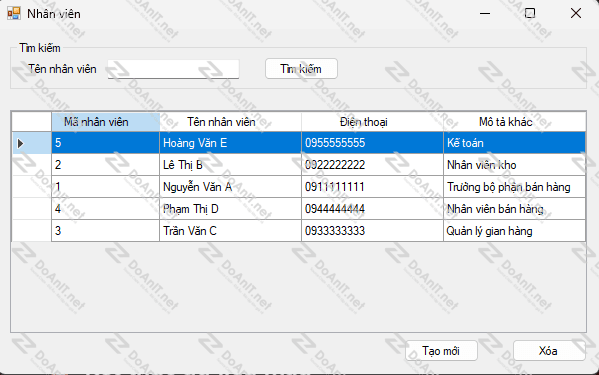The height and width of the screenshot is (375, 599).
Task: Select the Nguyễn Văn A name cell
Action: pos(230,187)
